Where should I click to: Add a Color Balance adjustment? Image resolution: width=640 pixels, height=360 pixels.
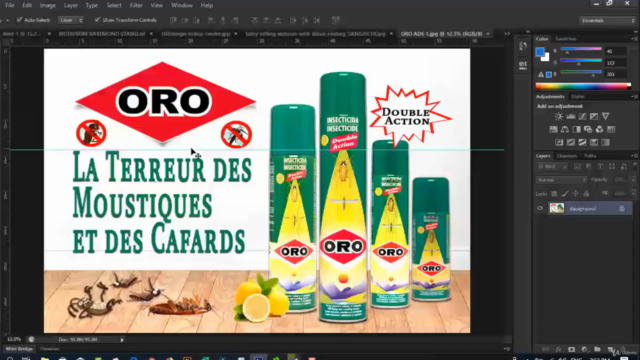(x=564, y=129)
